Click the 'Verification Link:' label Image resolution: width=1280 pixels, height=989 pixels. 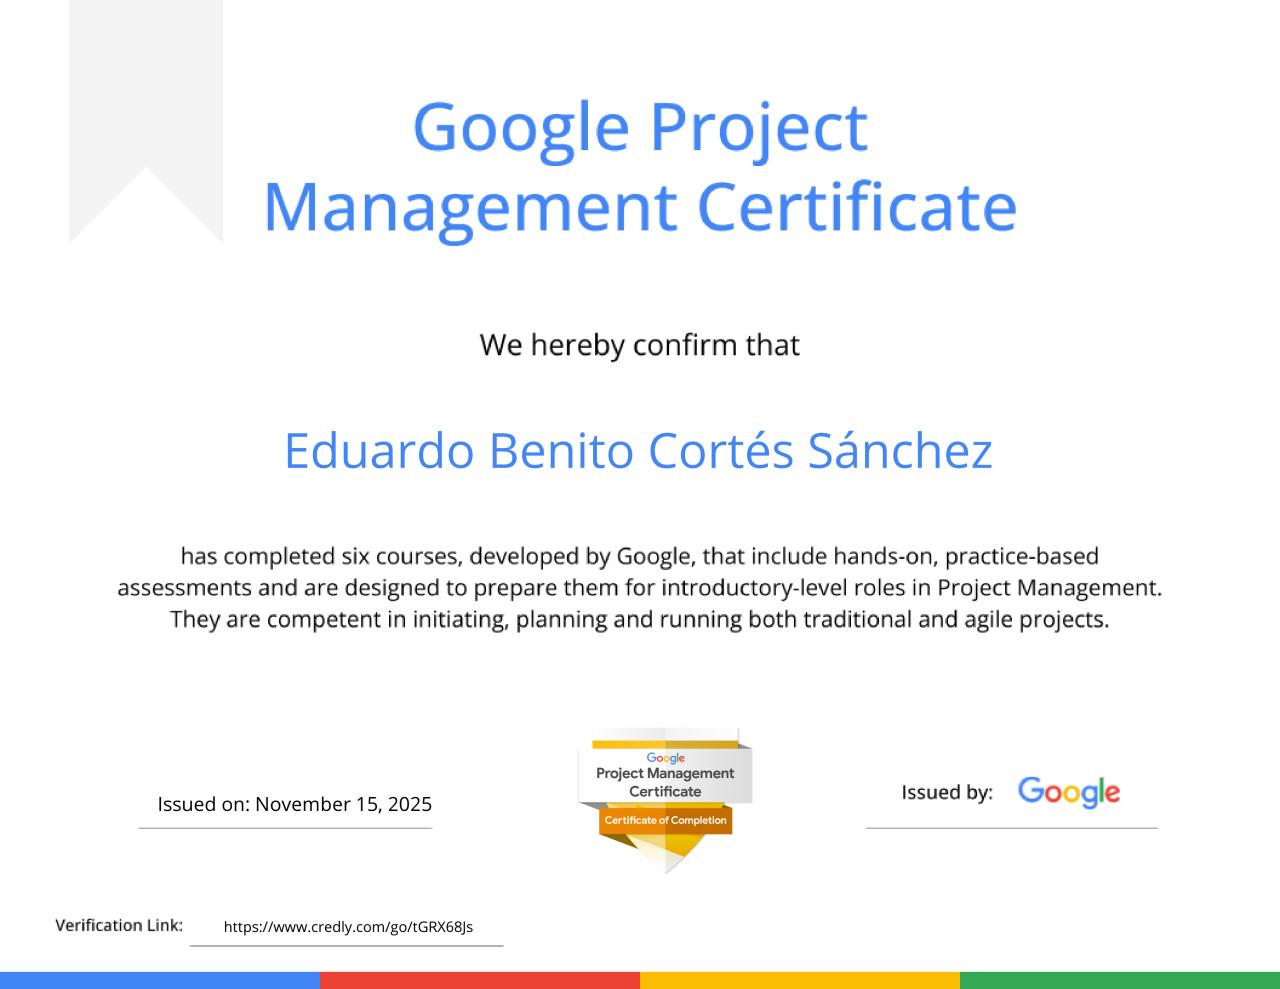click(119, 925)
